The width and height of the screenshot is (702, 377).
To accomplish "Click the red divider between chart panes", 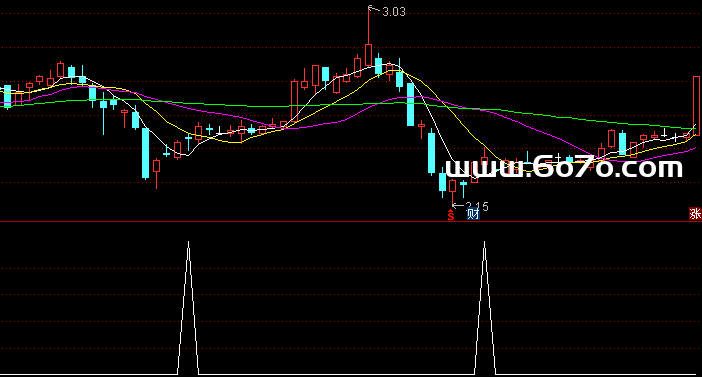I will pos(351,221).
